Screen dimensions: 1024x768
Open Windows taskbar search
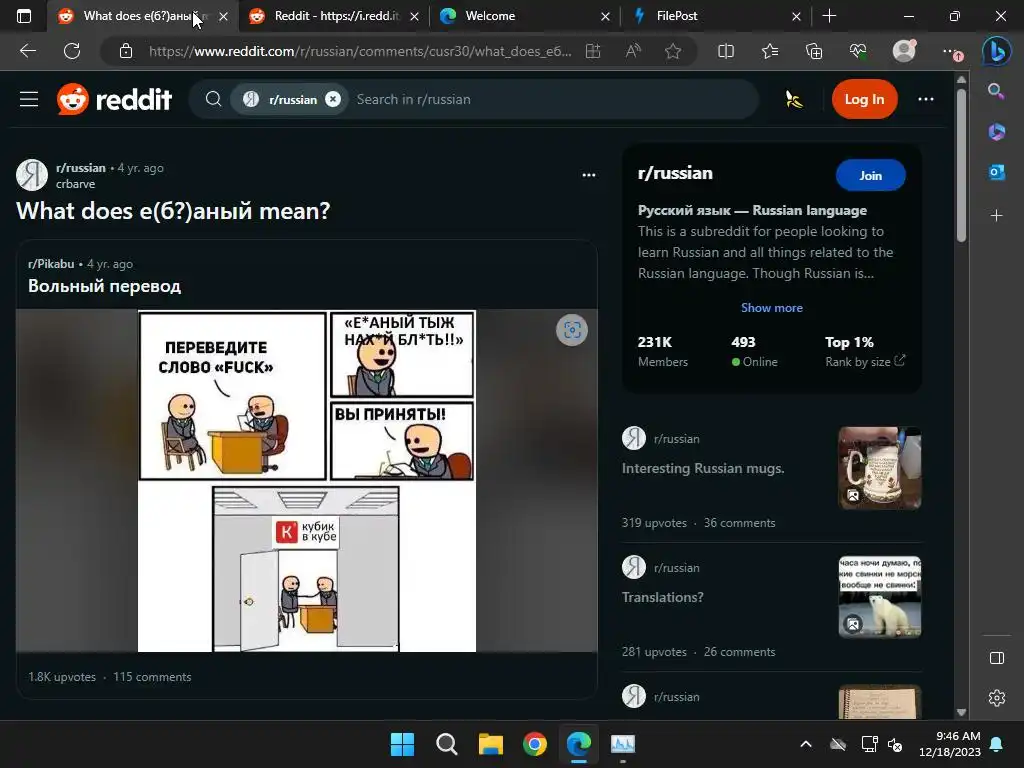coord(447,744)
